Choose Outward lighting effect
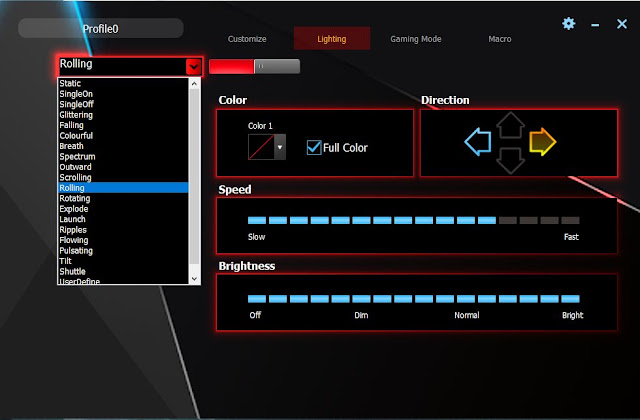 tap(123, 167)
